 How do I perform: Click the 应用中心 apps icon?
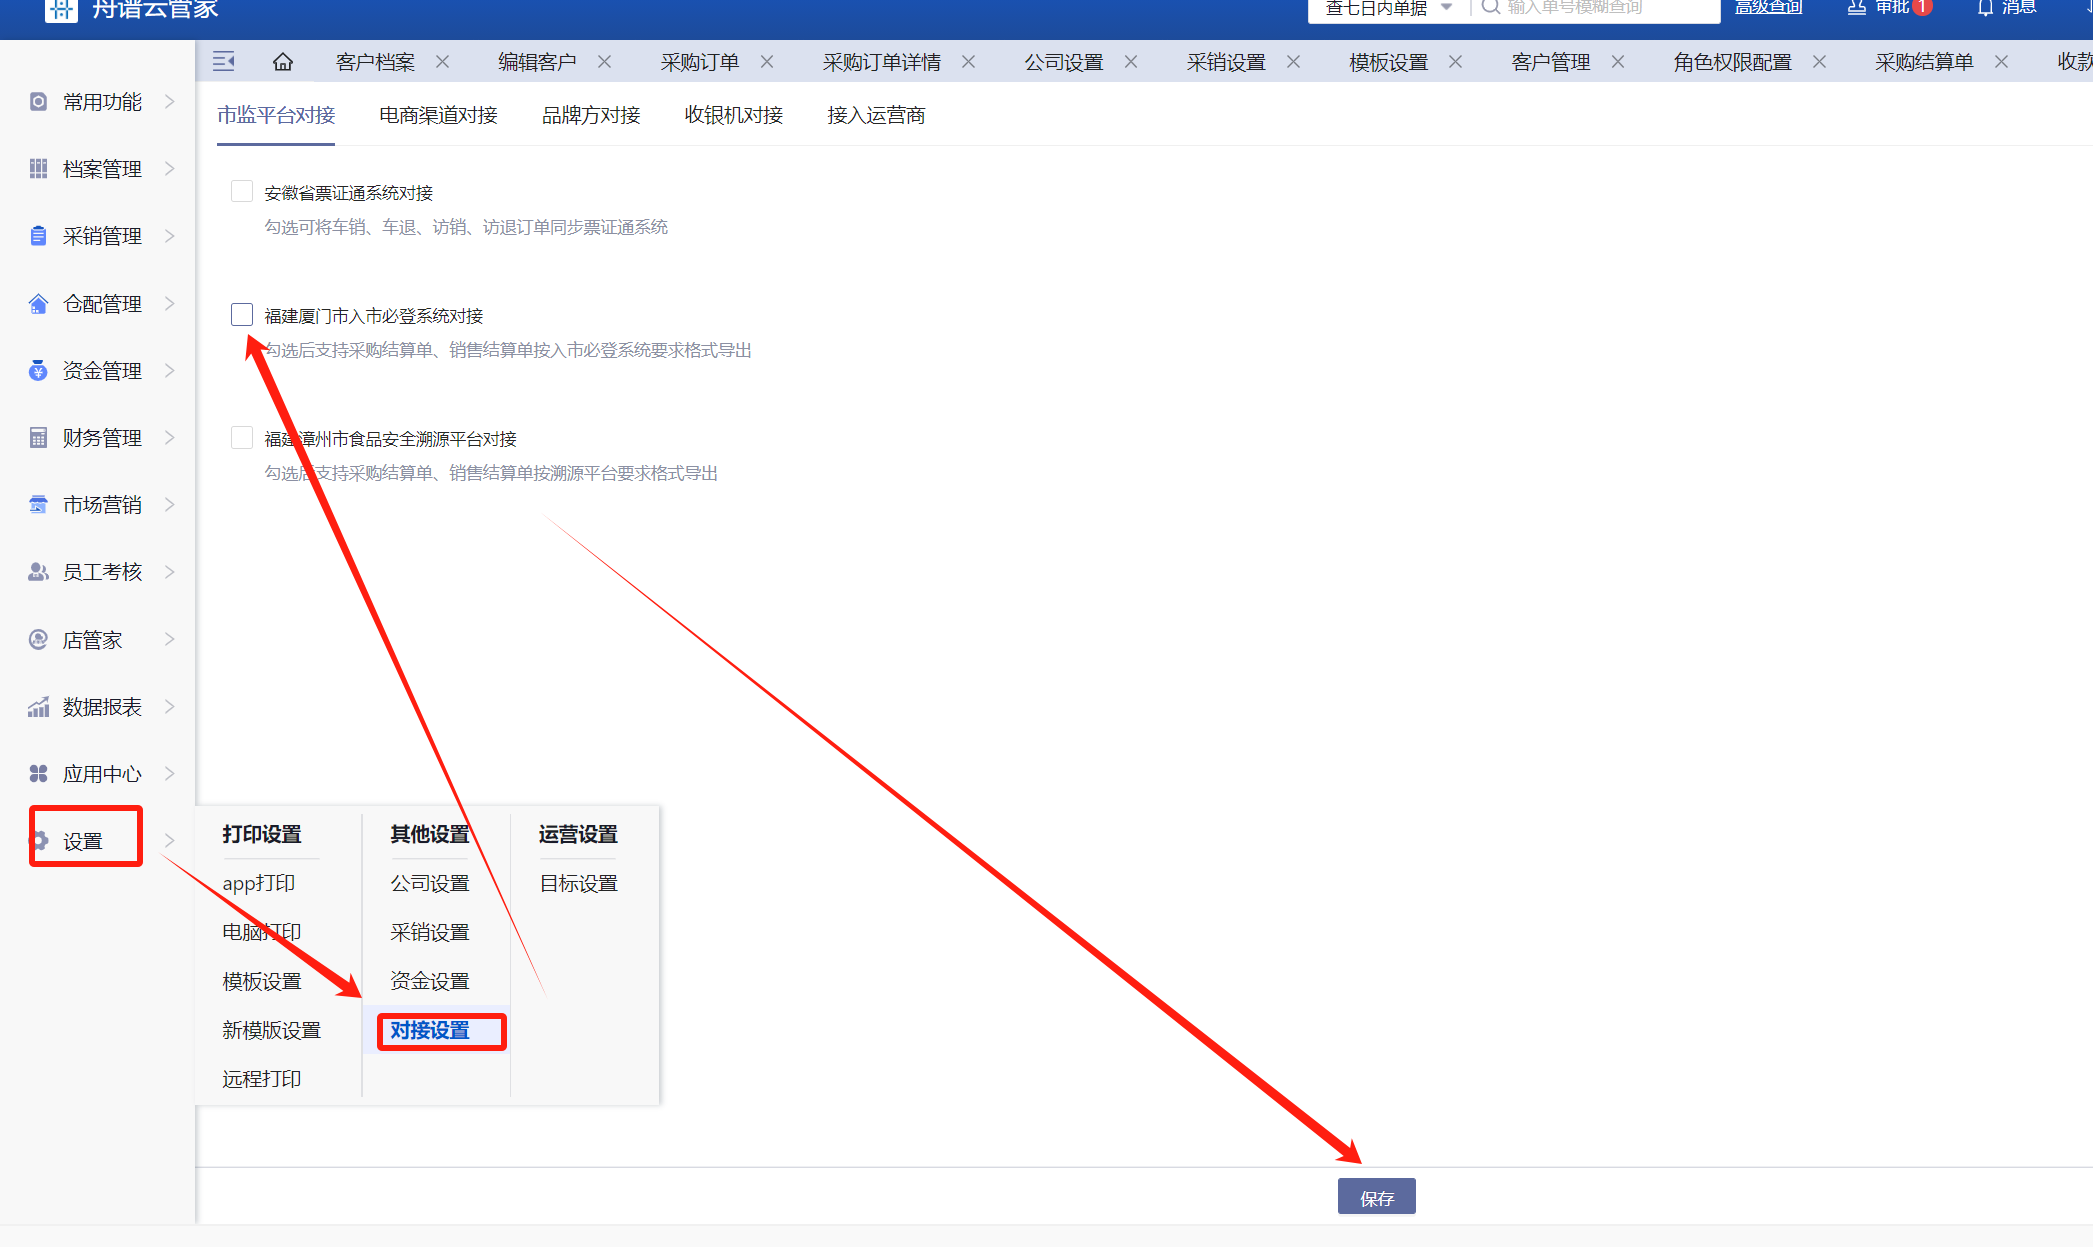tap(38, 774)
